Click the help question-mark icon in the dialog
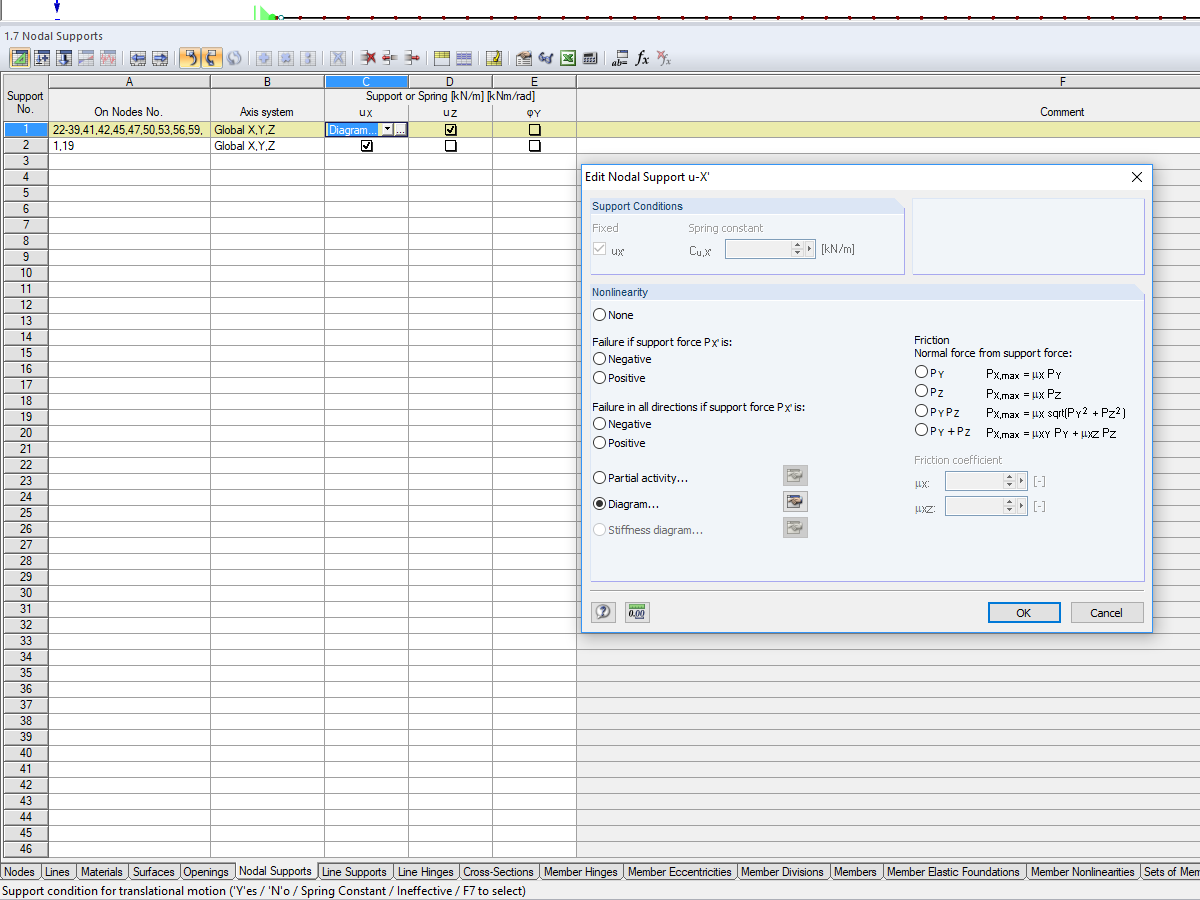The image size is (1200, 900). pos(603,612)
